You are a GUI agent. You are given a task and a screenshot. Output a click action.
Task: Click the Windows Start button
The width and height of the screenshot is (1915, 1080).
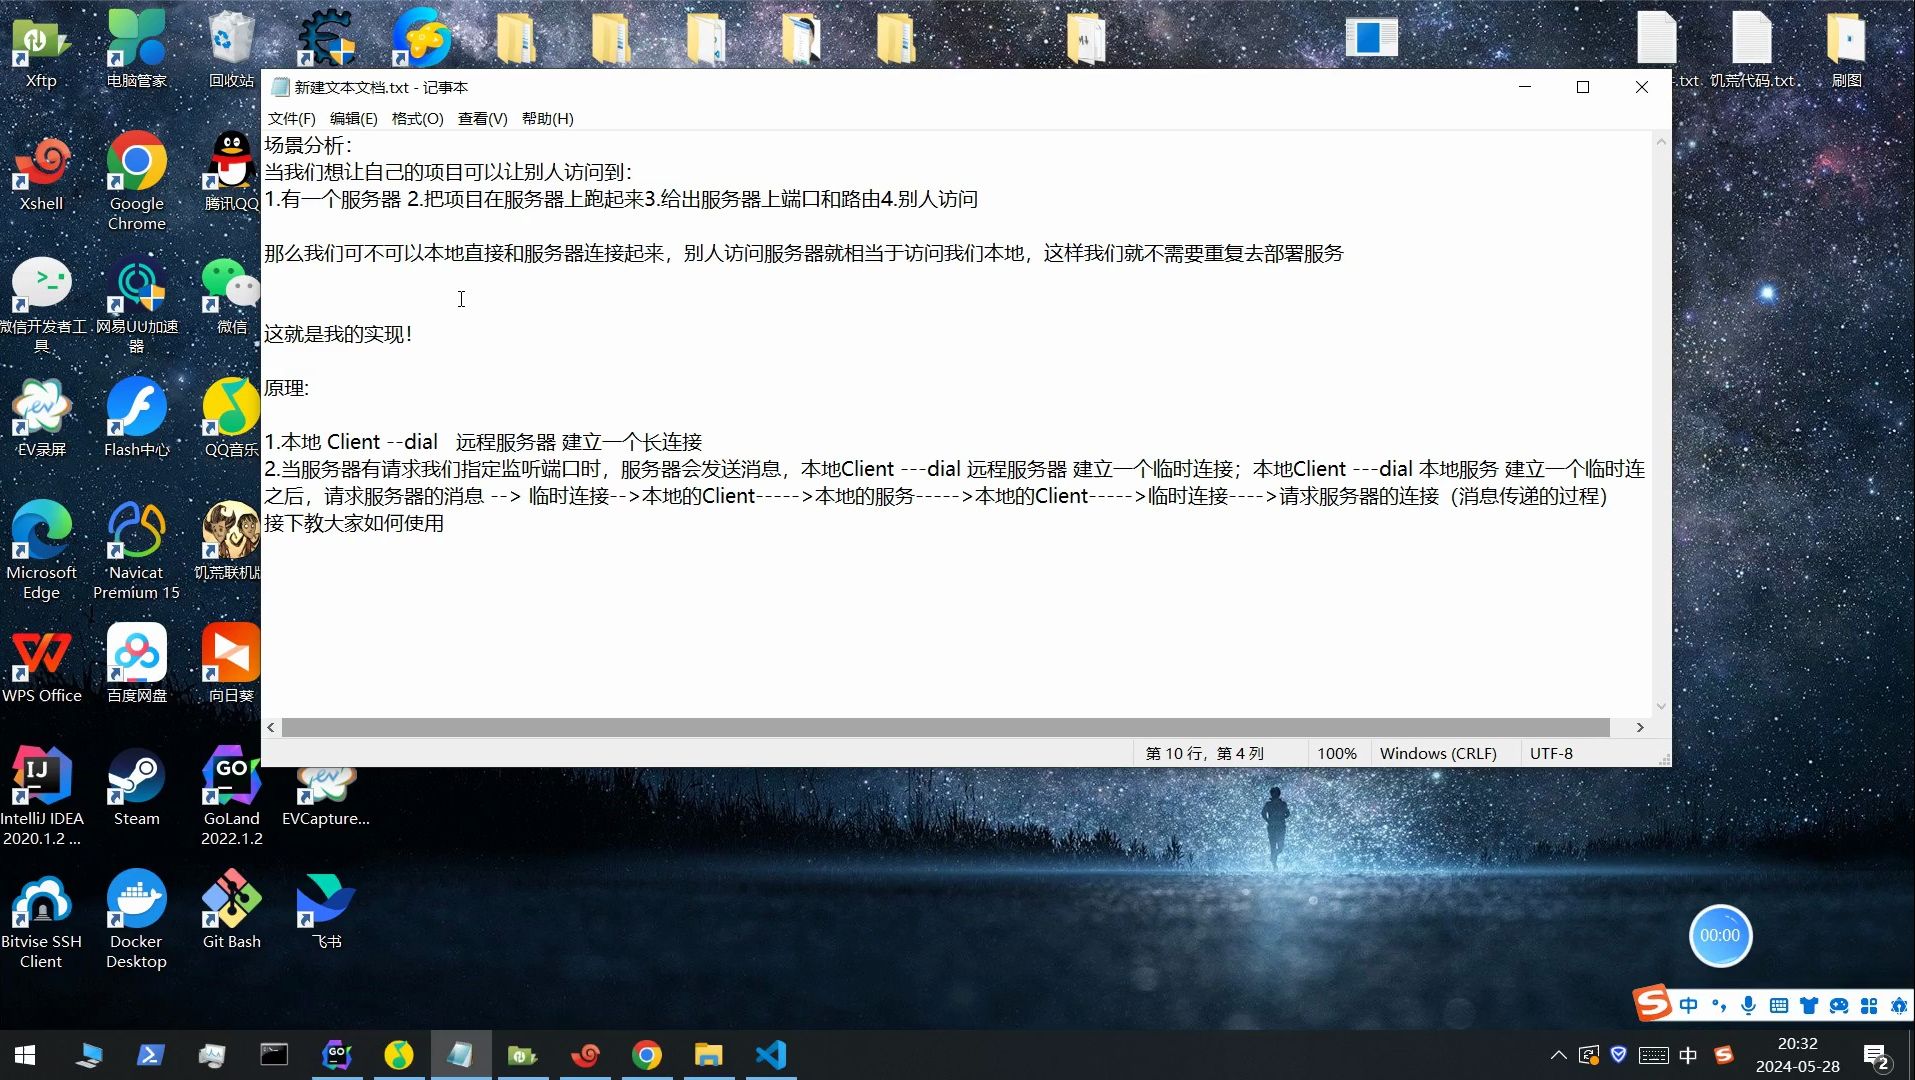(x=23, y=1054)
